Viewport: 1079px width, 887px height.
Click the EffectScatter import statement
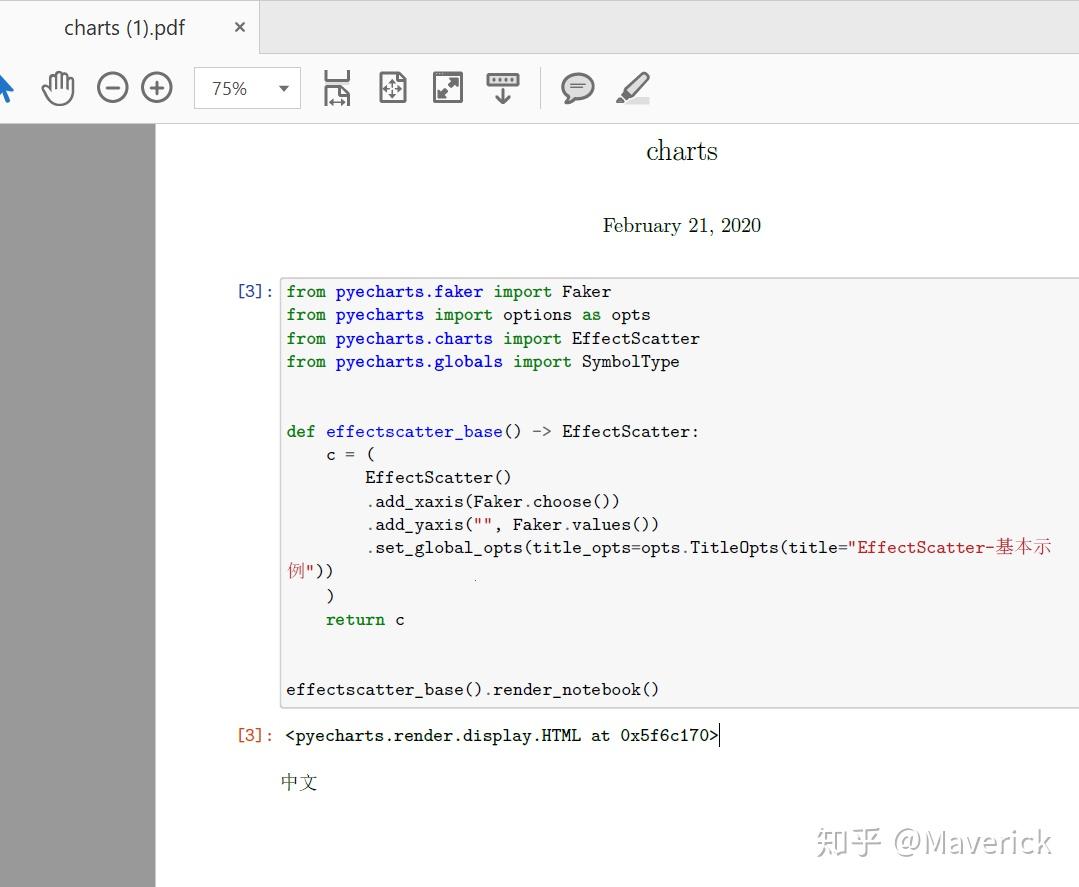coord(492,338)
